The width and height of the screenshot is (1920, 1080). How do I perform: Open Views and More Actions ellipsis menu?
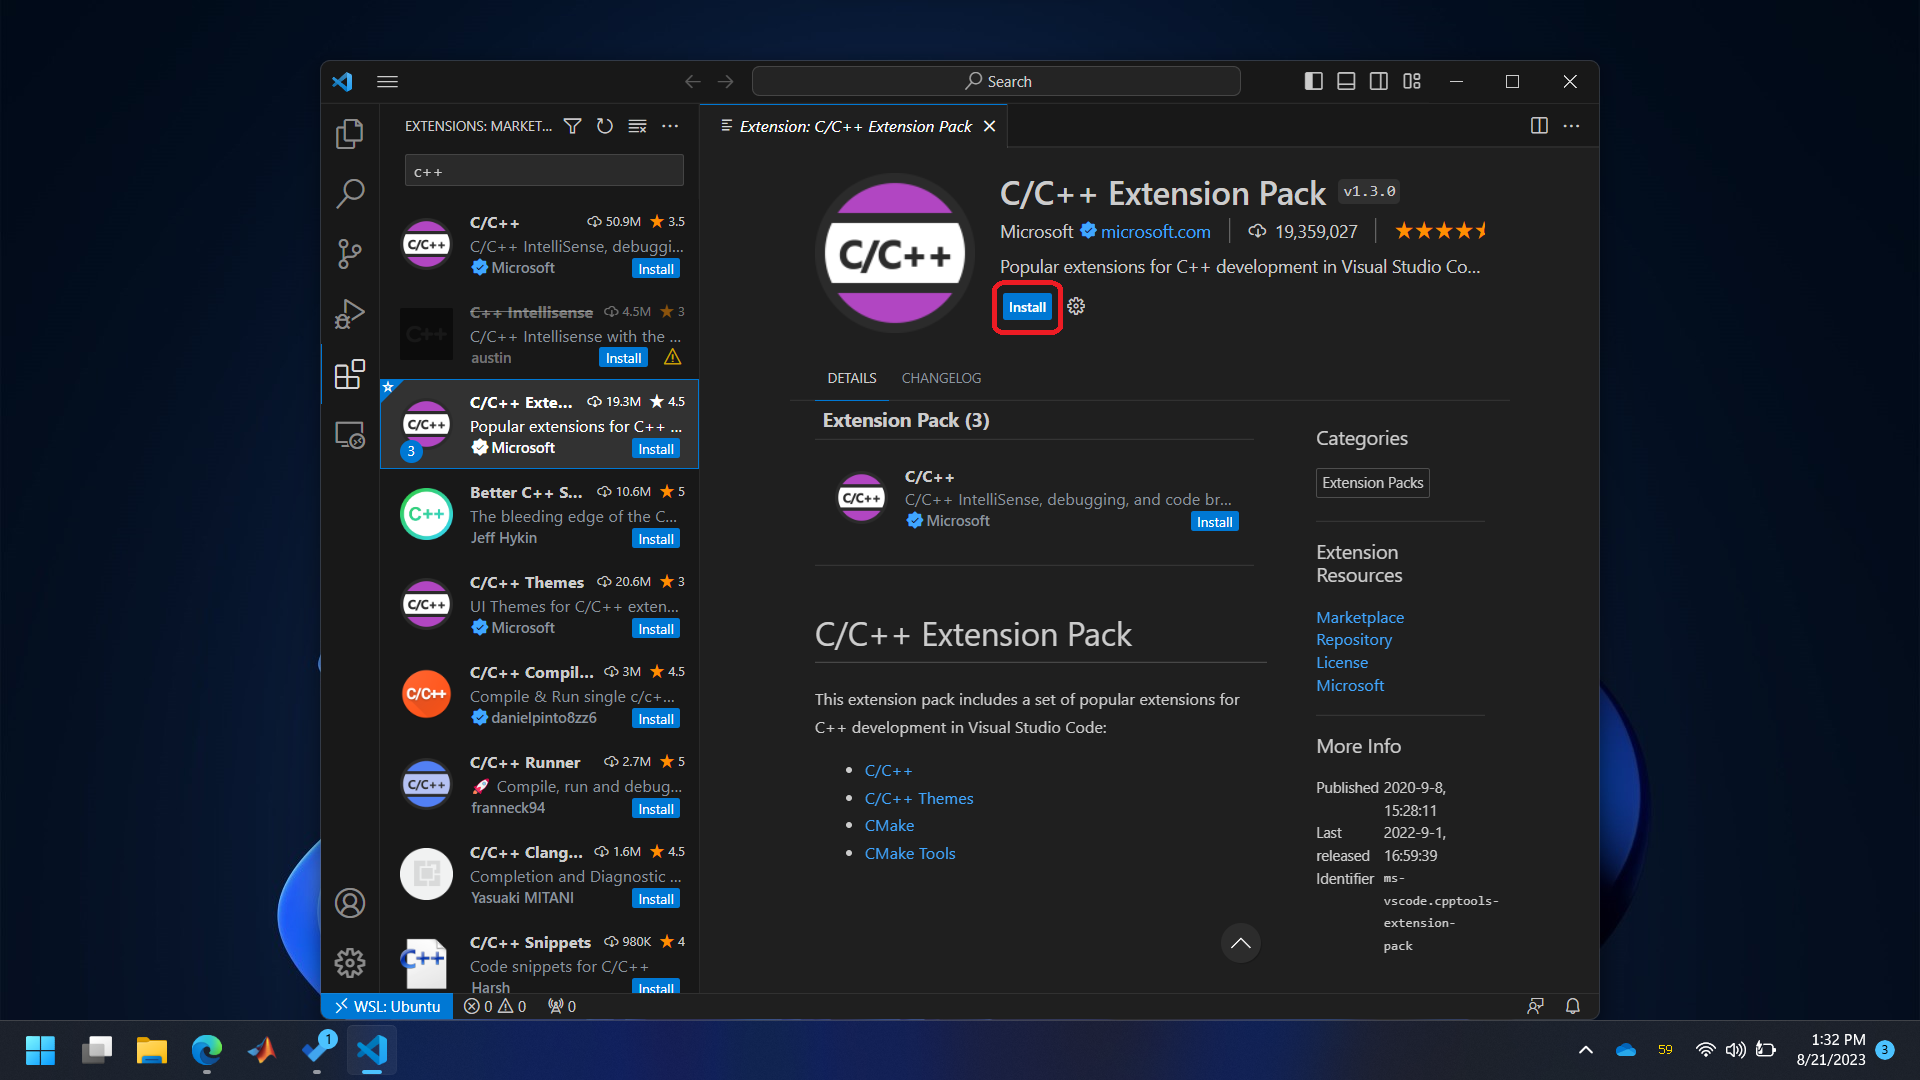pos(670,126)
